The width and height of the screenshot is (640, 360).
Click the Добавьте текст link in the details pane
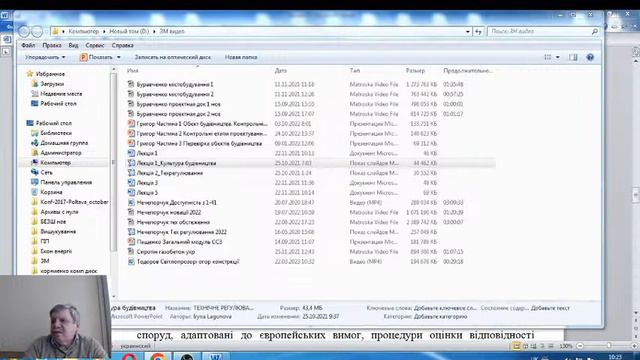point(550,308)
